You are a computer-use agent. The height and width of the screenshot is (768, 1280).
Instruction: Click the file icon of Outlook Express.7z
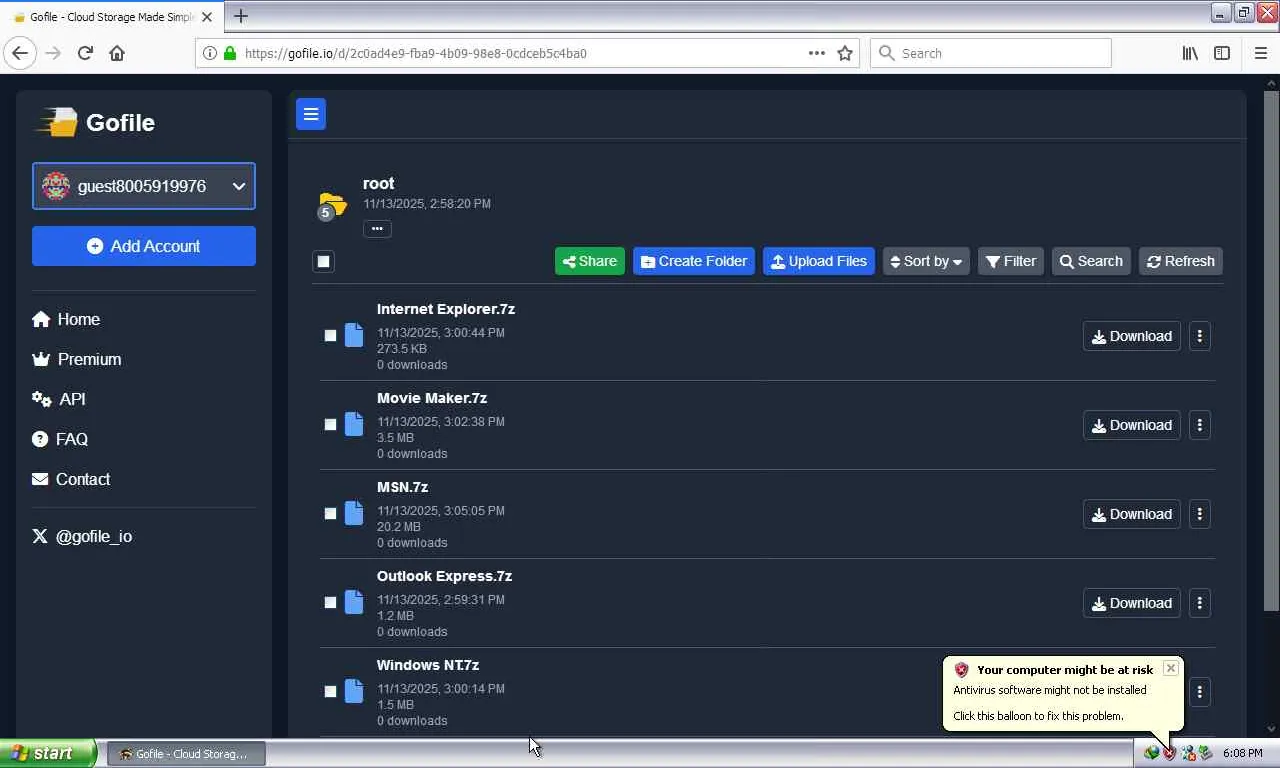[354, 602]
